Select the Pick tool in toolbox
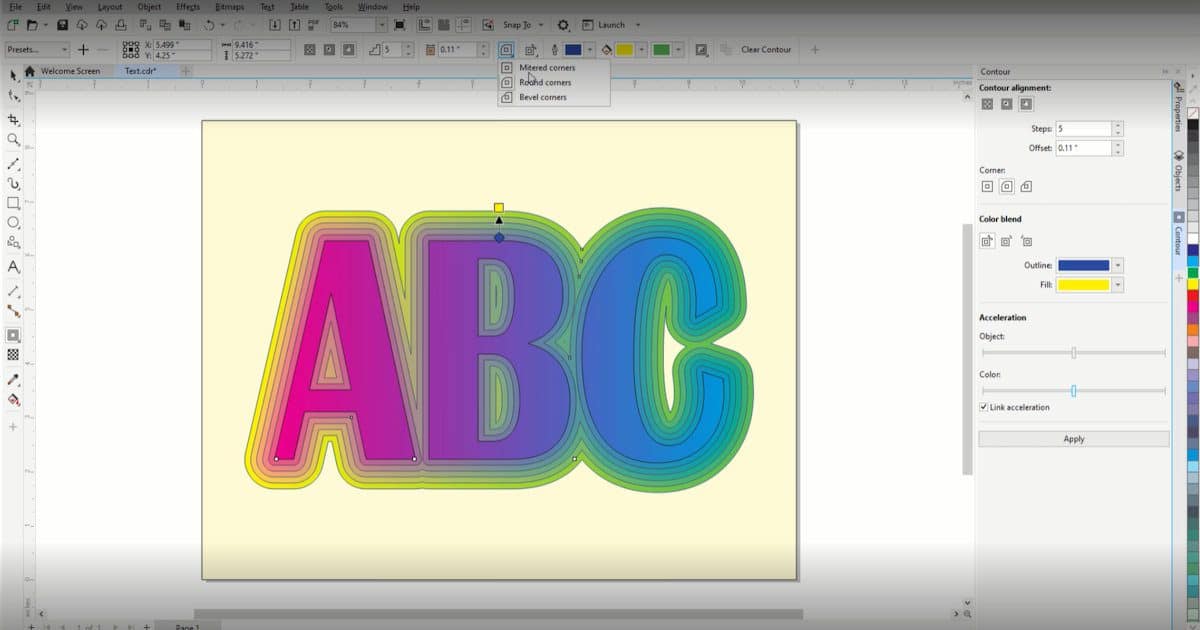This screenshot has height=630, width=1200. pyautogui.click(x=13, y=75)
